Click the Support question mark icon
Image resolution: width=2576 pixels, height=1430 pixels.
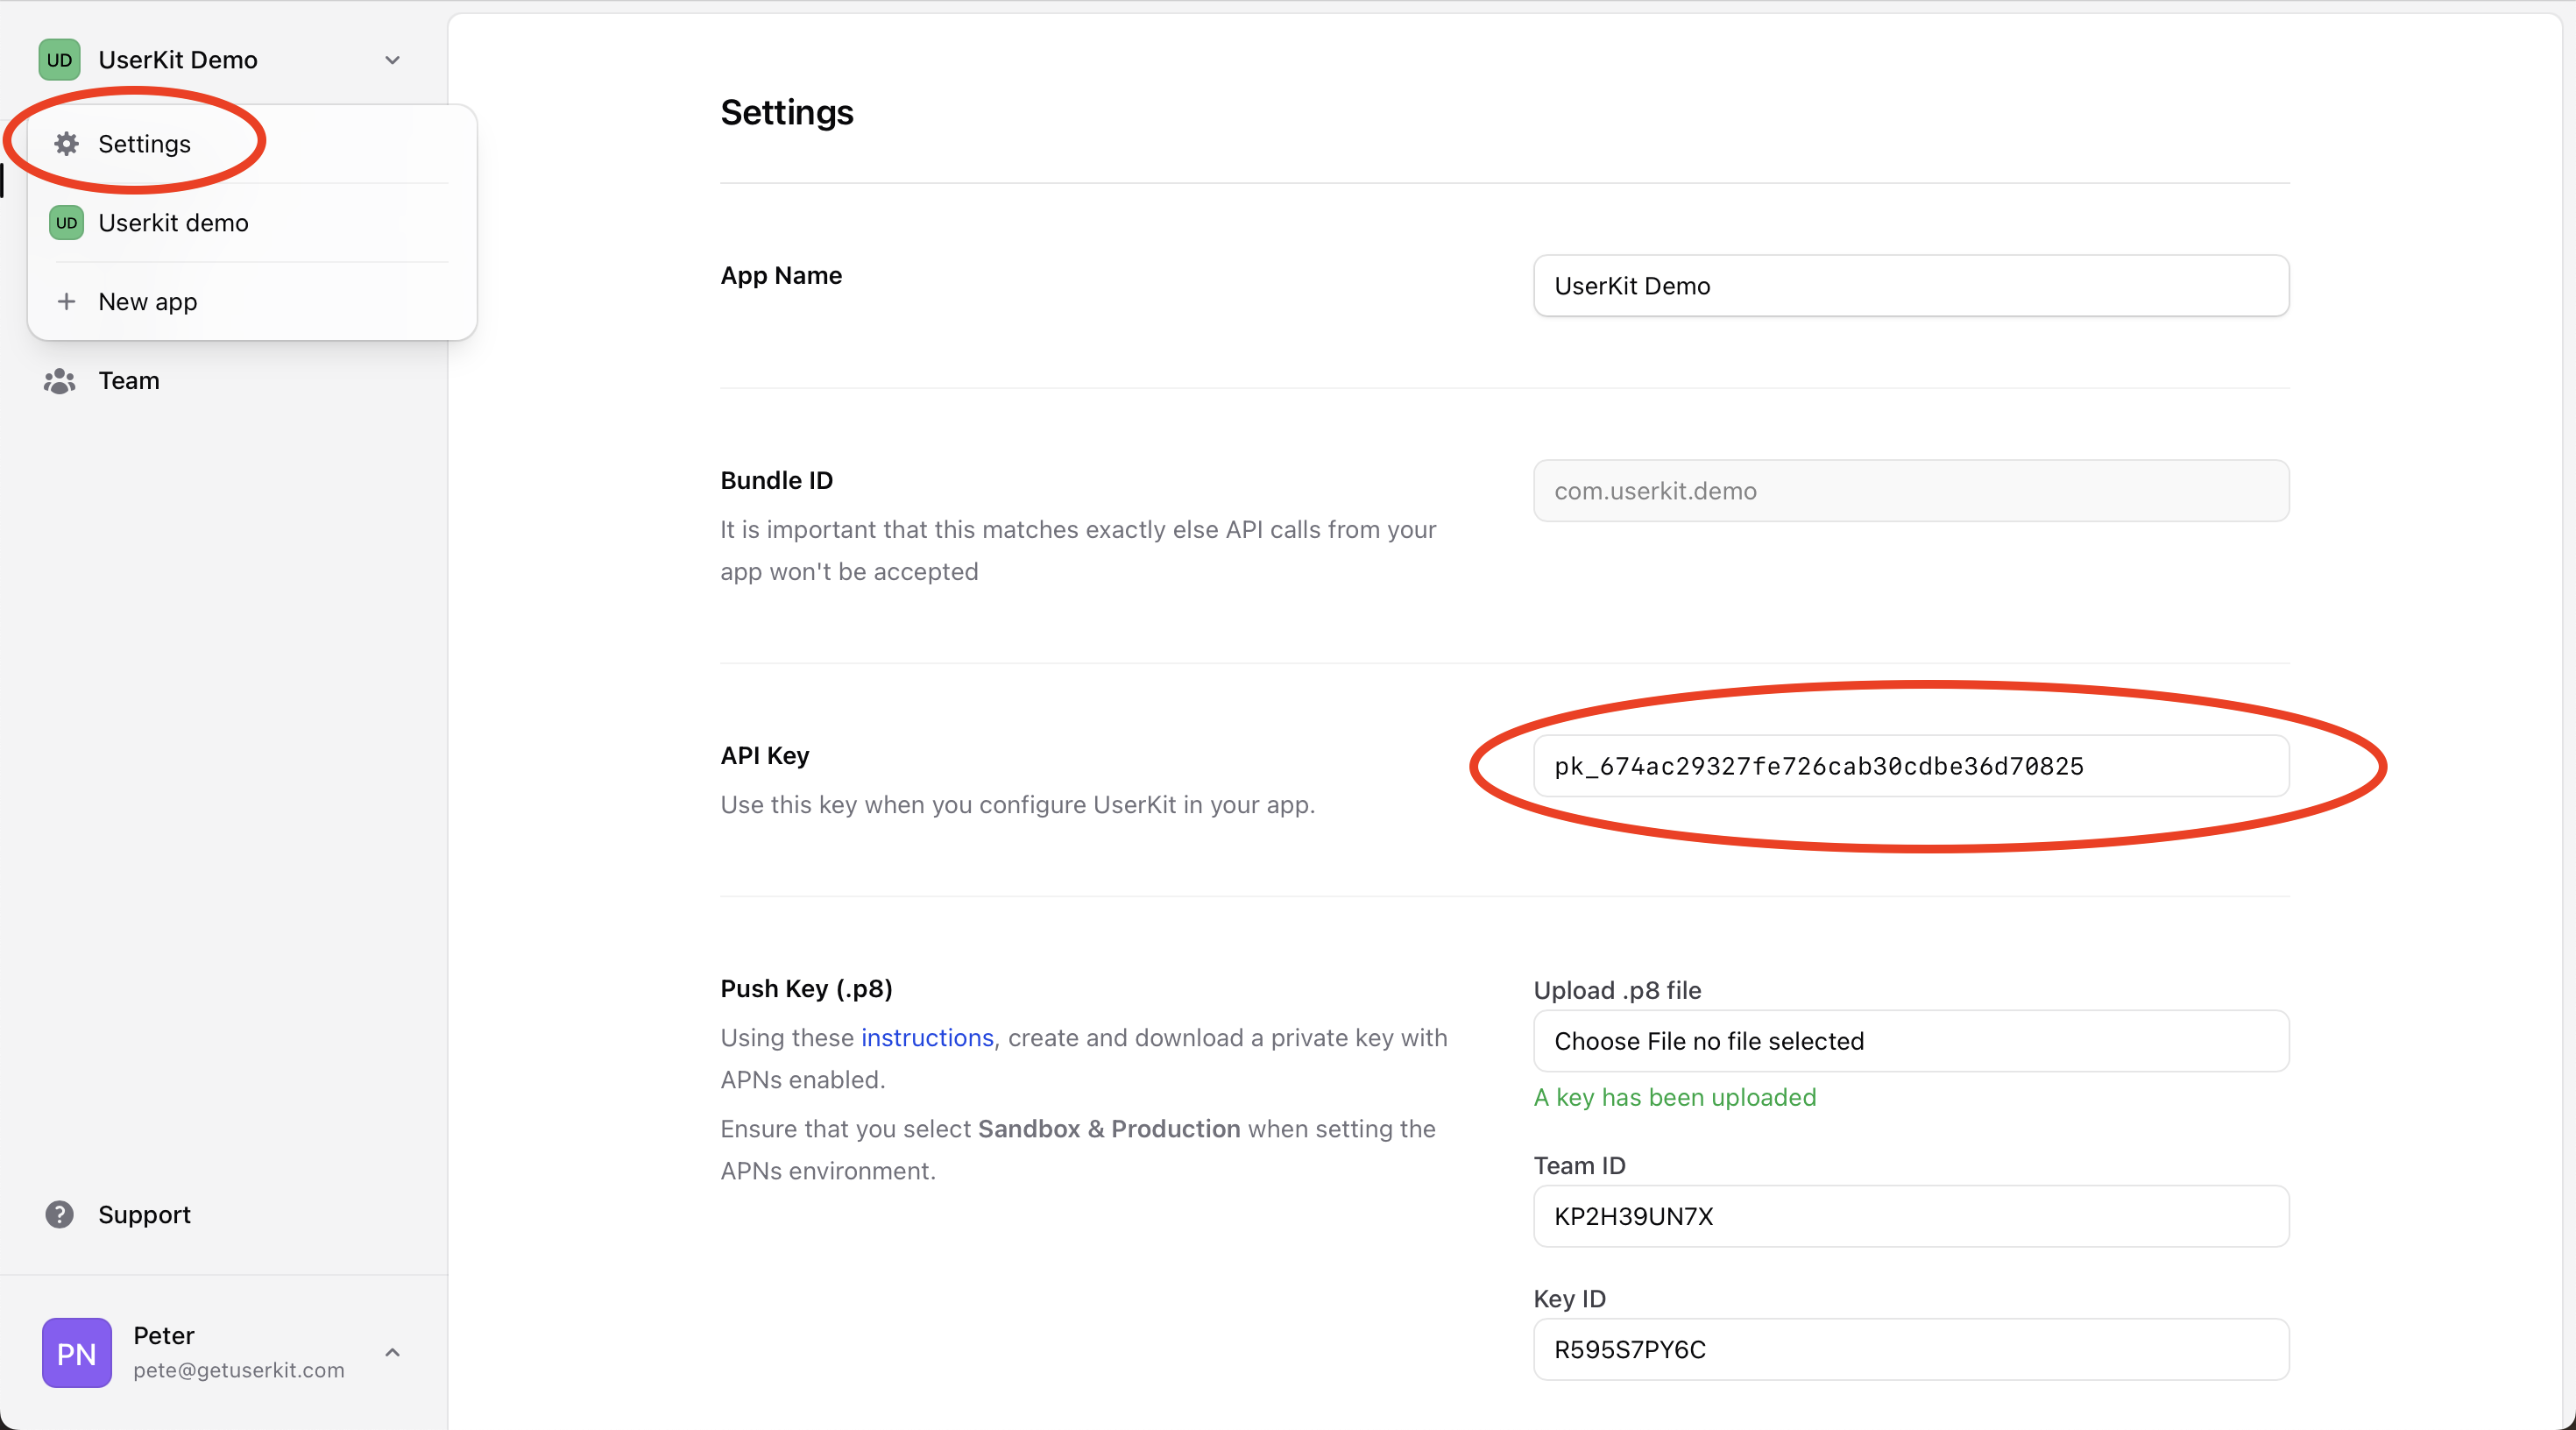click(59, 1214)
